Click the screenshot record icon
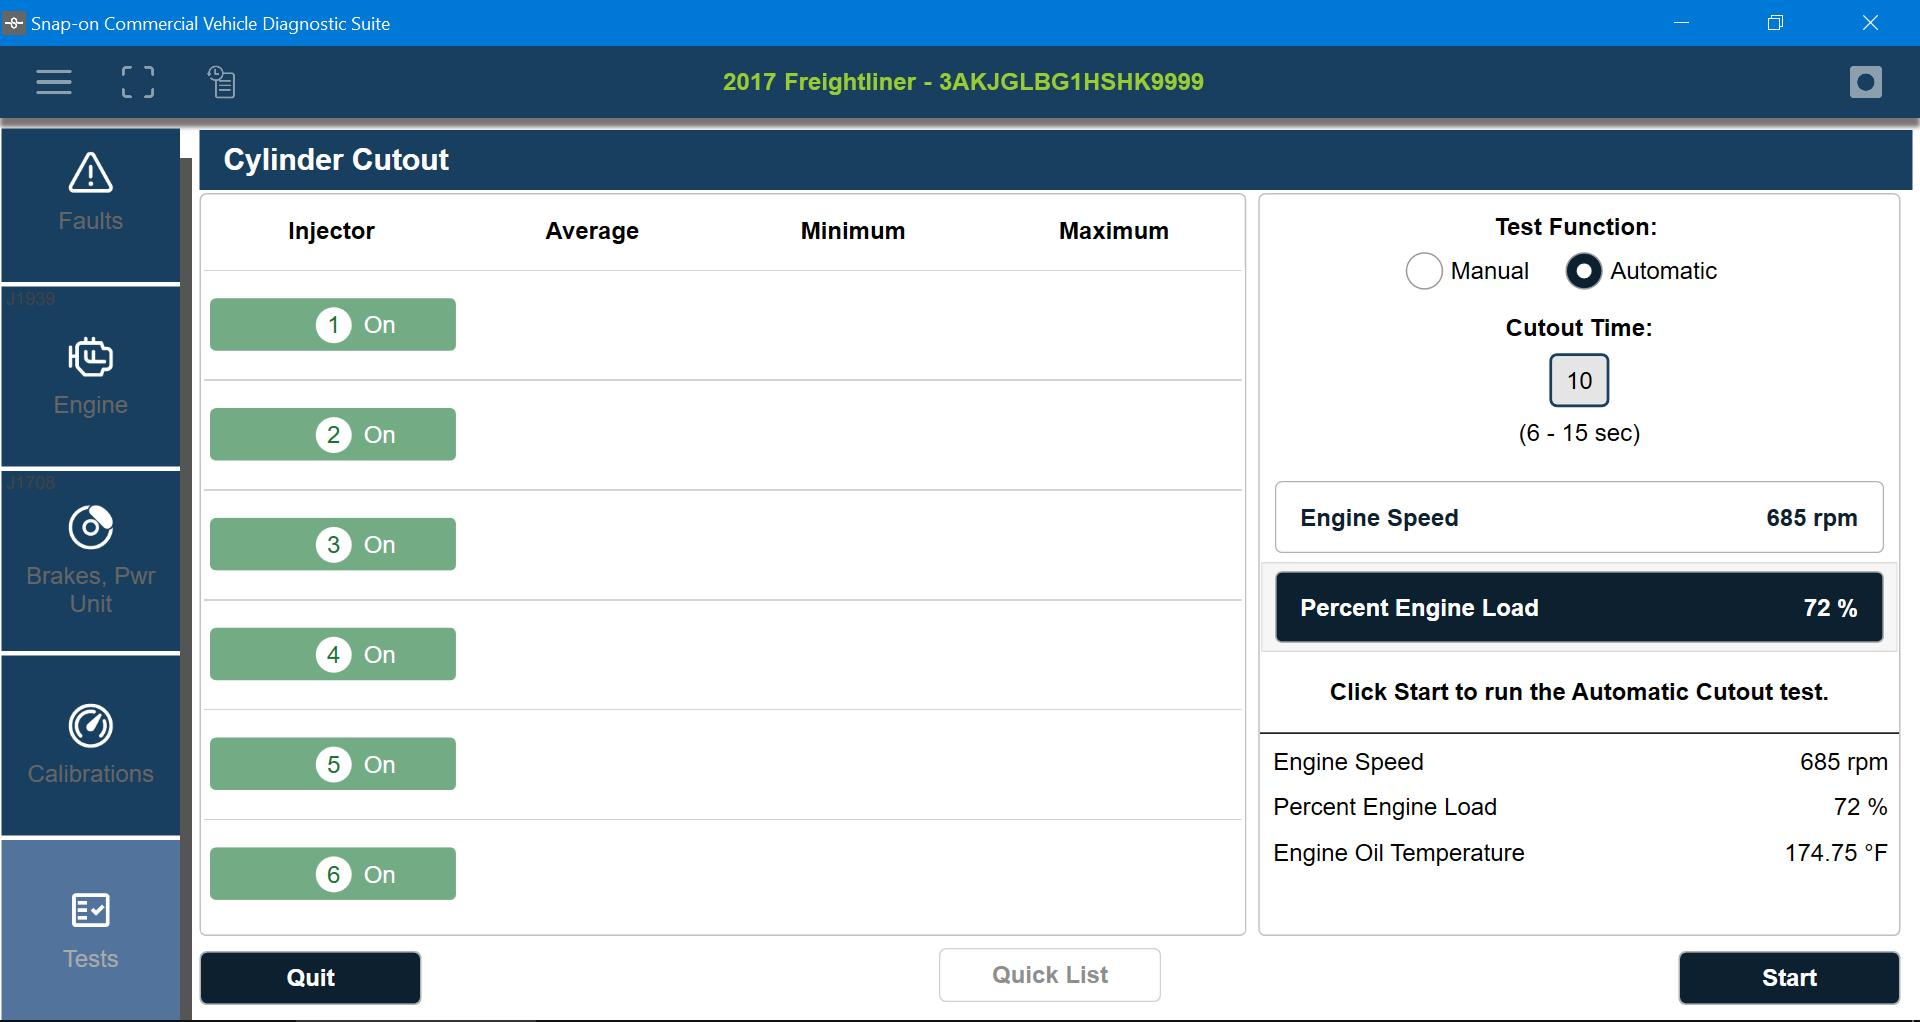1920x1022 pixels. pyautogui.click(x=1865, y=82)
